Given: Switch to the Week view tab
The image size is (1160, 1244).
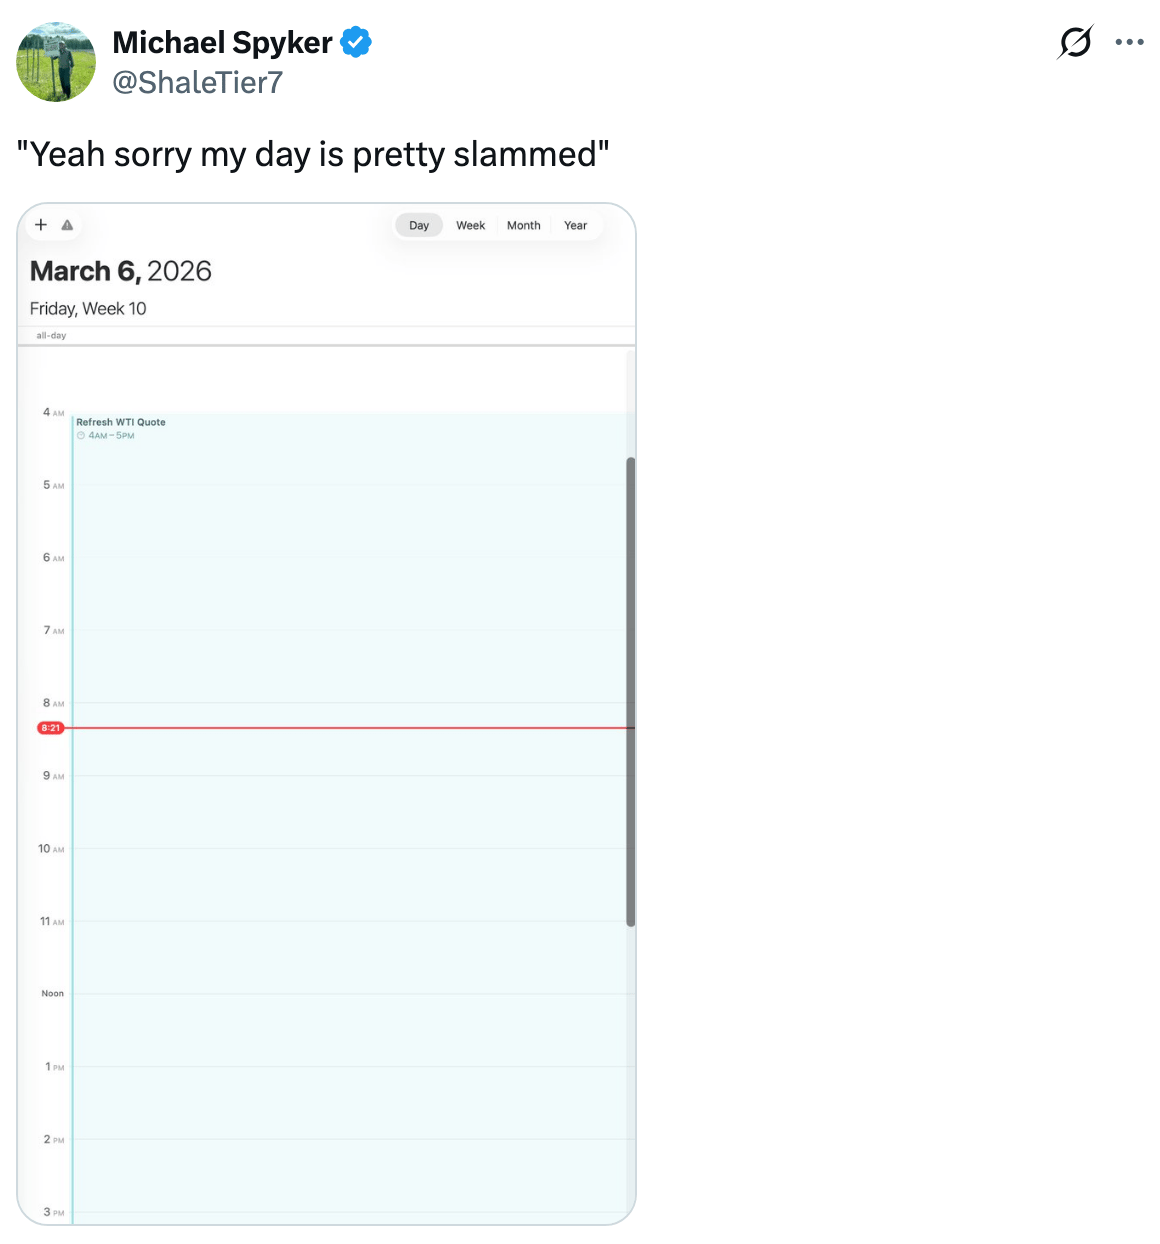Looking at the screenshot, I should coord(470,226).
